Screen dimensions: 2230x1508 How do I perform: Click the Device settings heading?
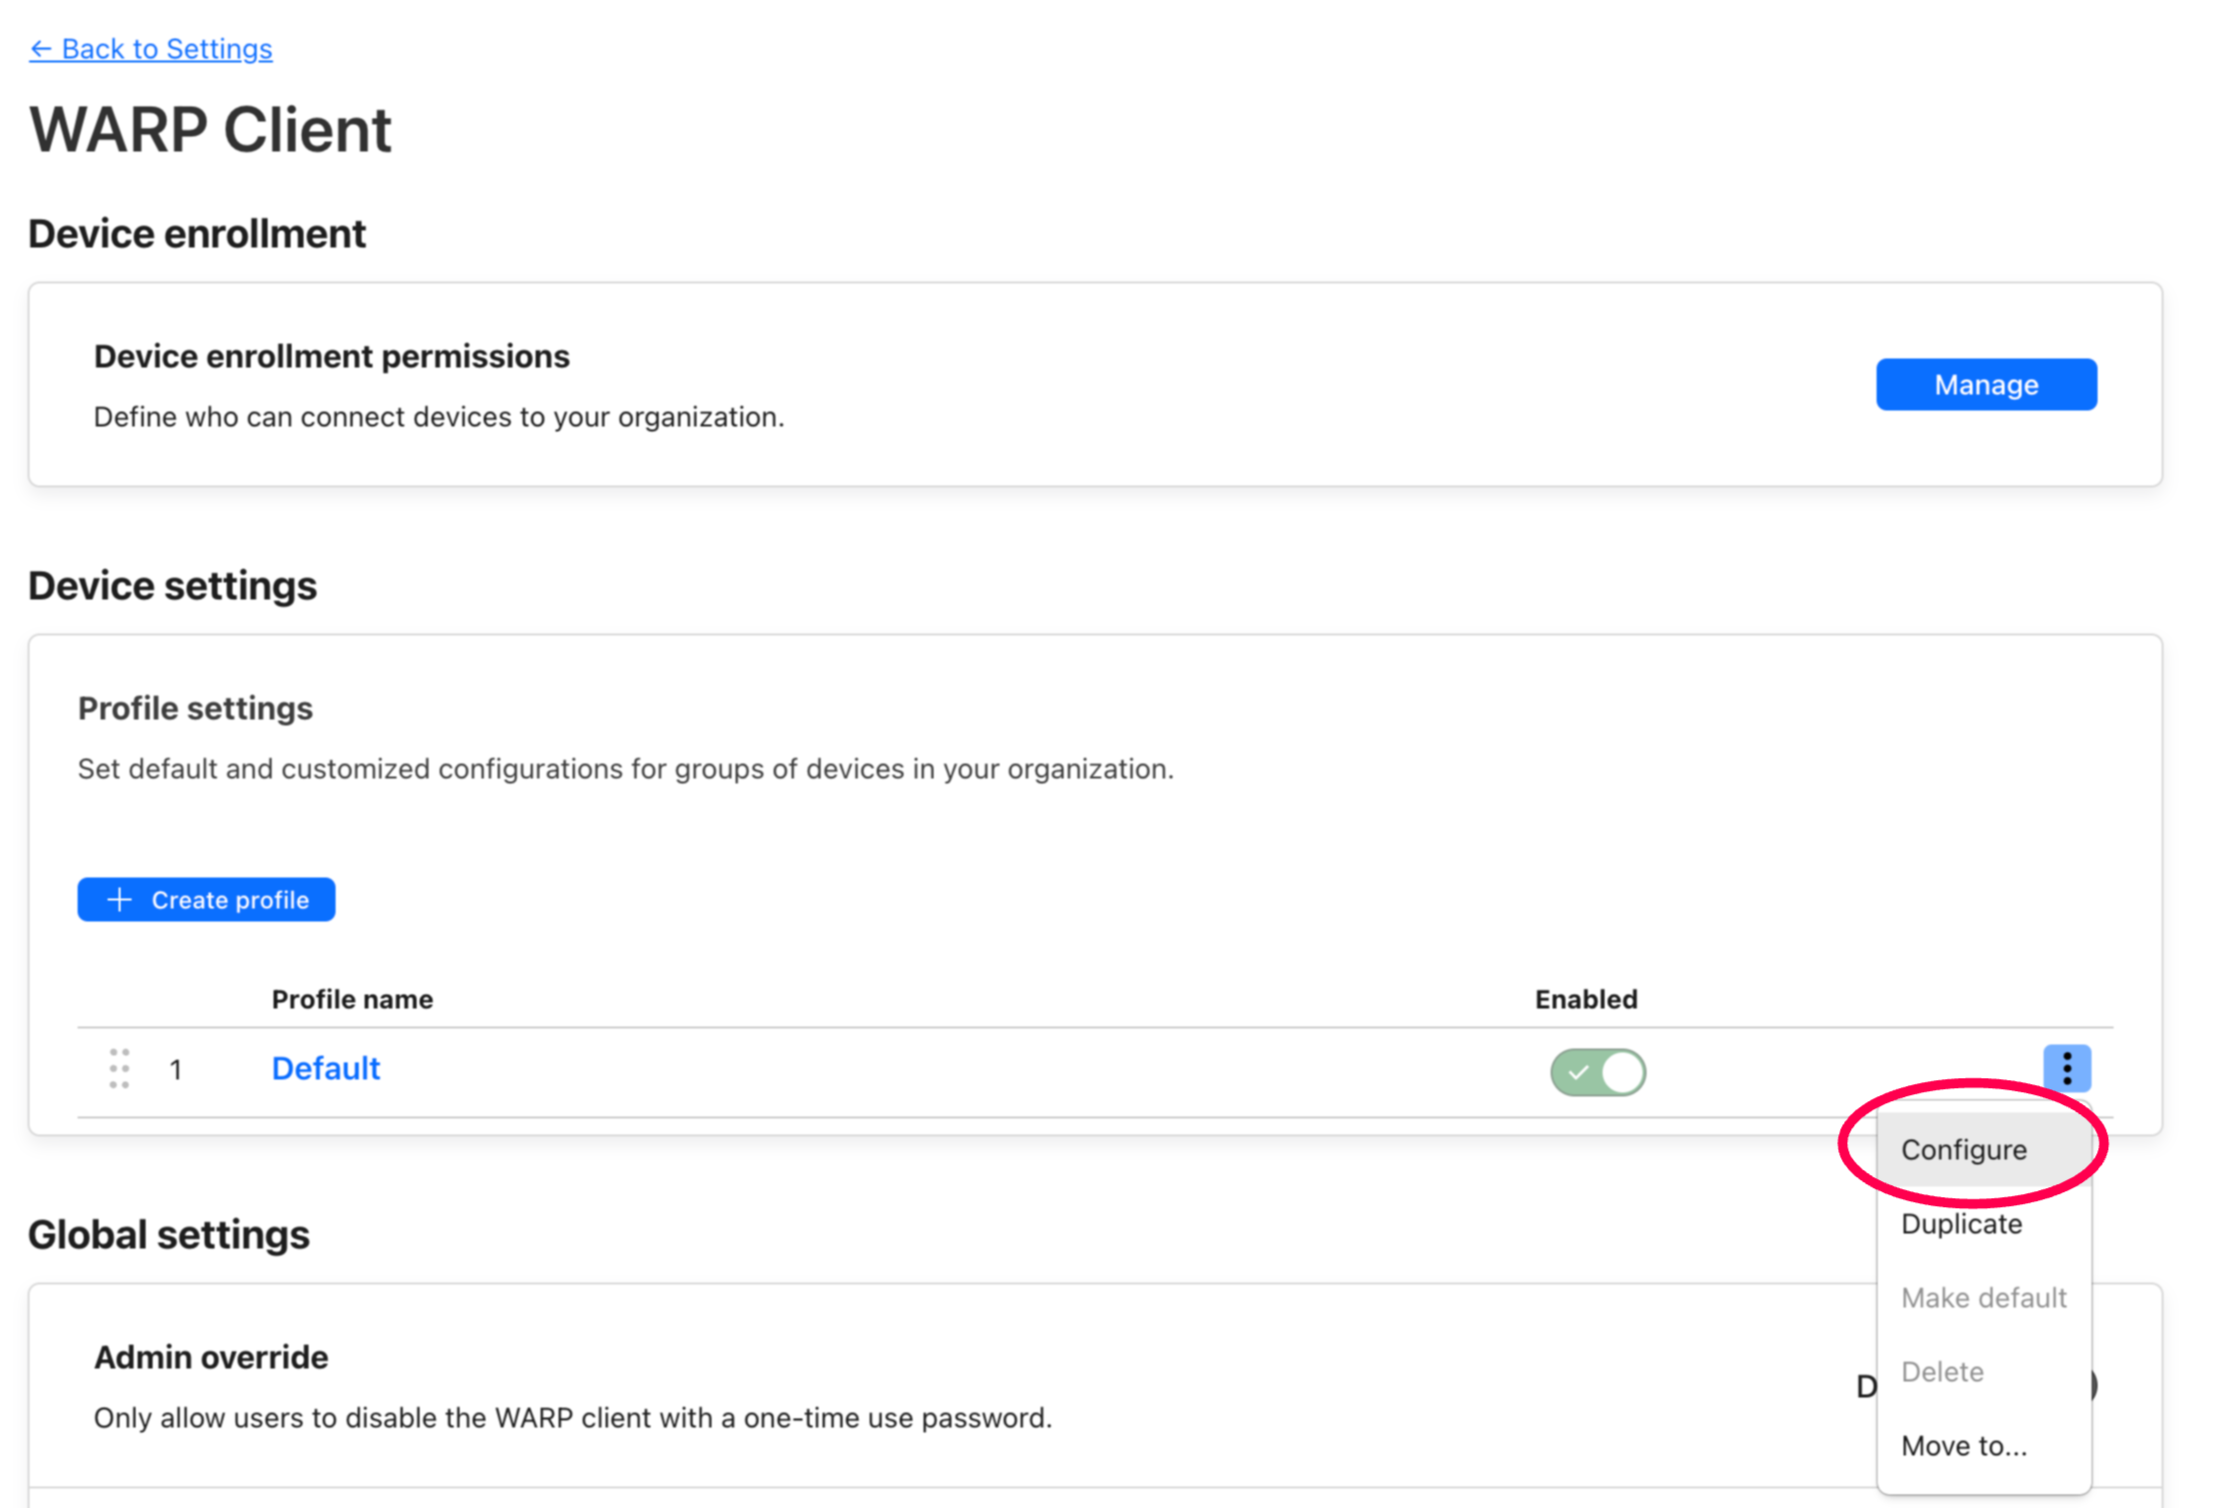point(172,586)
